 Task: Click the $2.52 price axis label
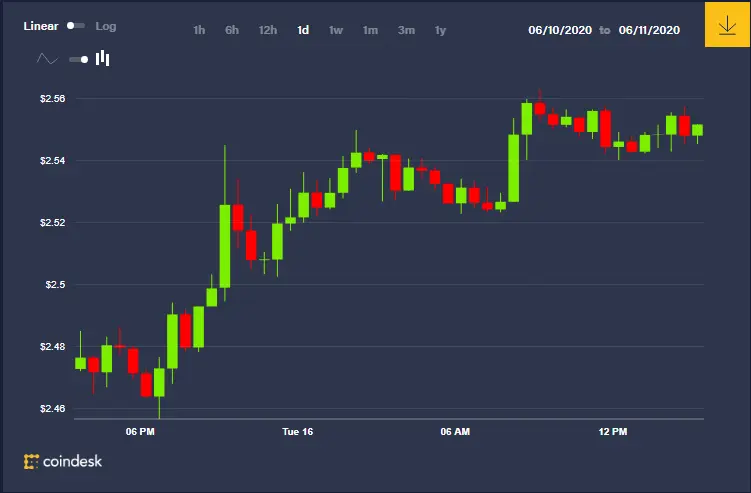[53, 223]
